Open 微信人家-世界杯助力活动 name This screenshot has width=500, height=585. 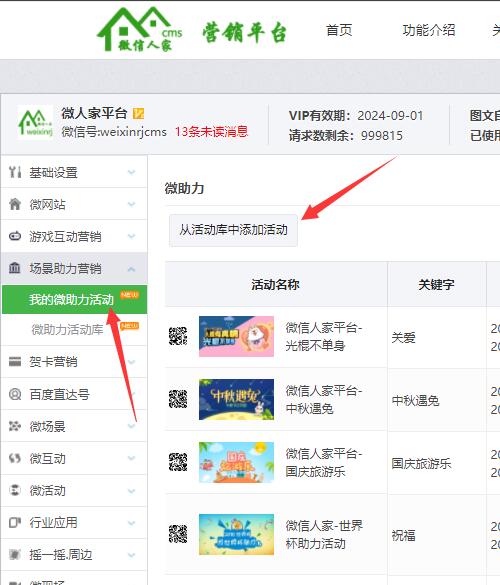pyautogui.click(x=324, y=534)
